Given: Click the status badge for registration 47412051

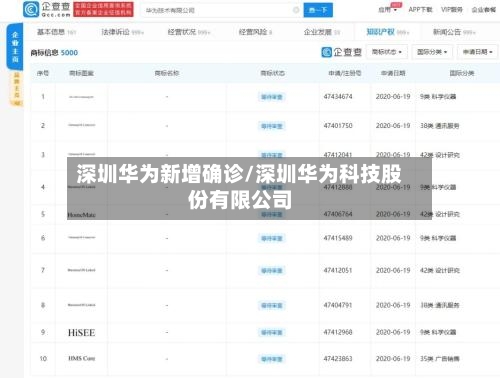Looking at the screenshot, I should point(272,271).
